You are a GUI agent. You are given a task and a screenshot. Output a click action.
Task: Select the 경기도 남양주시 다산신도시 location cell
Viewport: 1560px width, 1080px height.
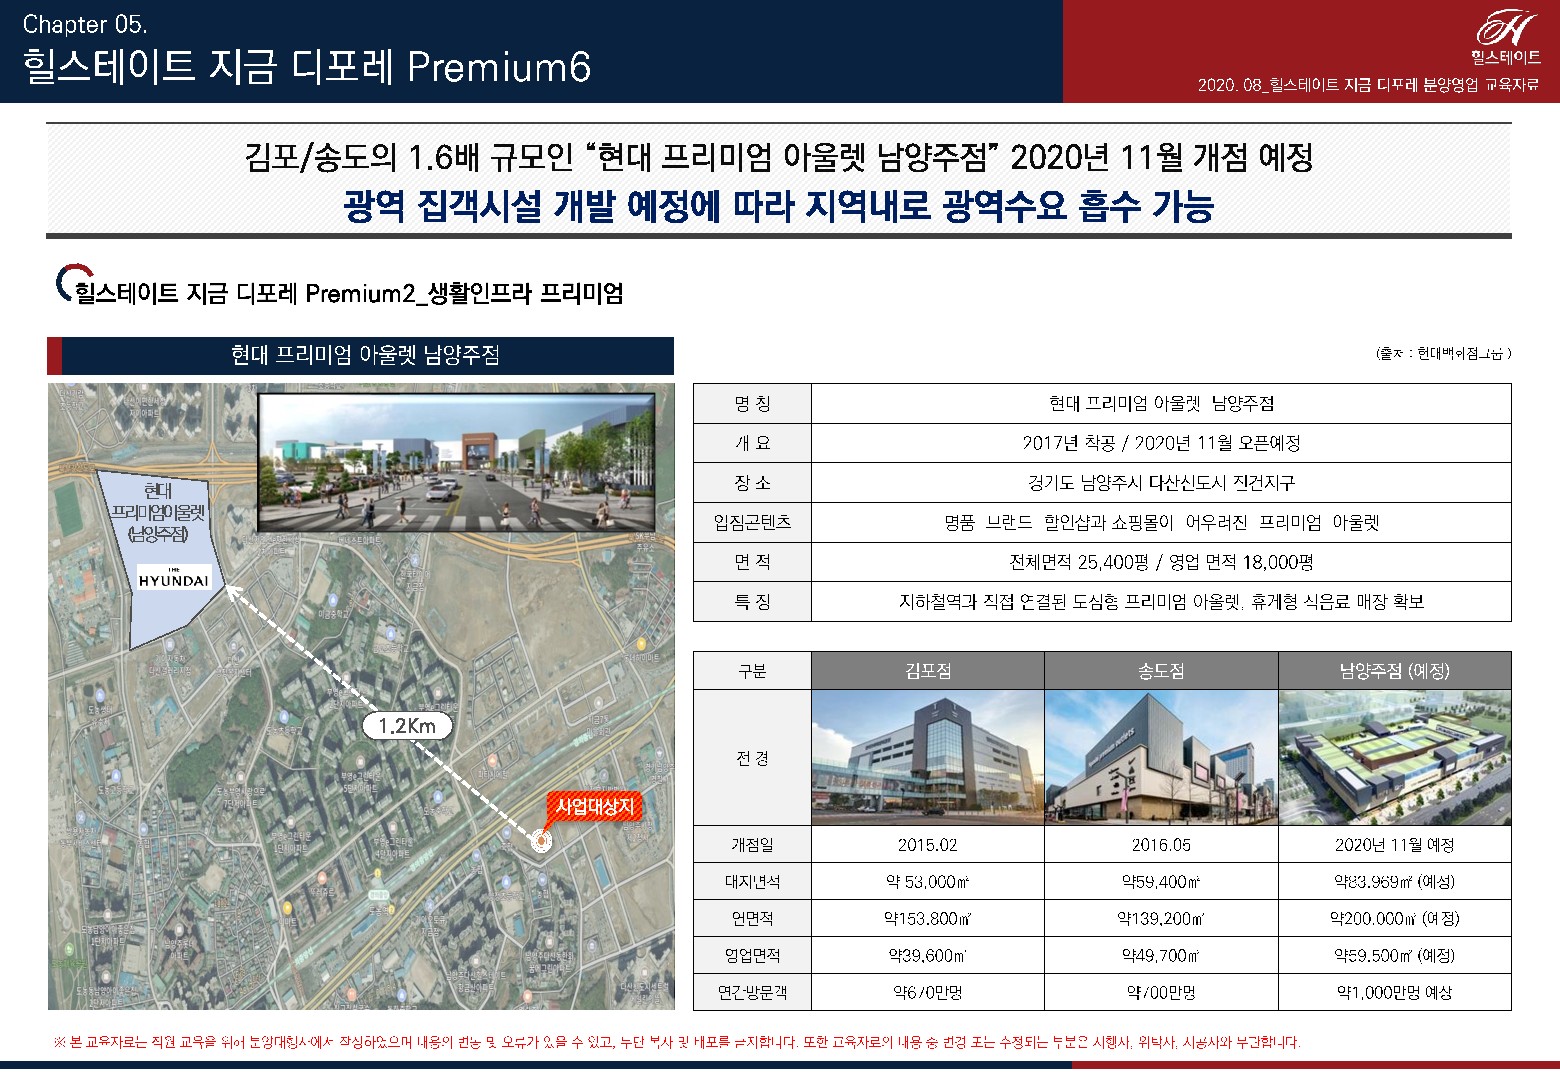[1161, 483]
